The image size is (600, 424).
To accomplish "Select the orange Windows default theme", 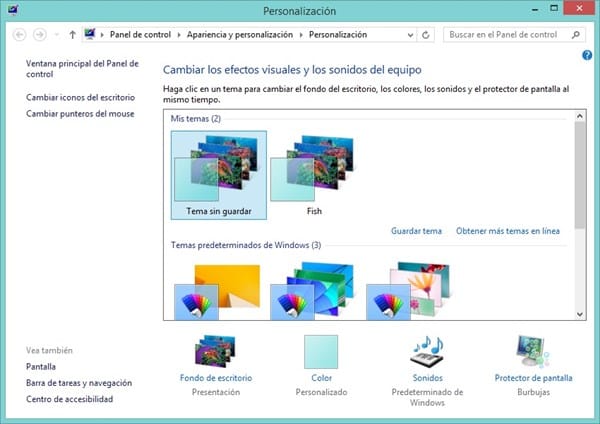I will point(217,291).
